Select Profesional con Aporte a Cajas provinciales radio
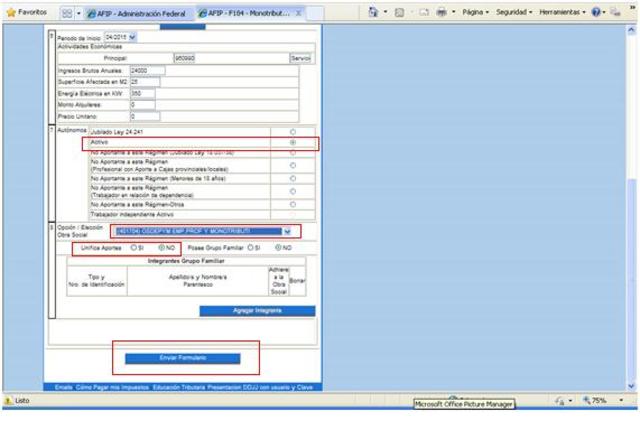The height and width of the screenshot is (430, 640). click(x=293, y=165)
